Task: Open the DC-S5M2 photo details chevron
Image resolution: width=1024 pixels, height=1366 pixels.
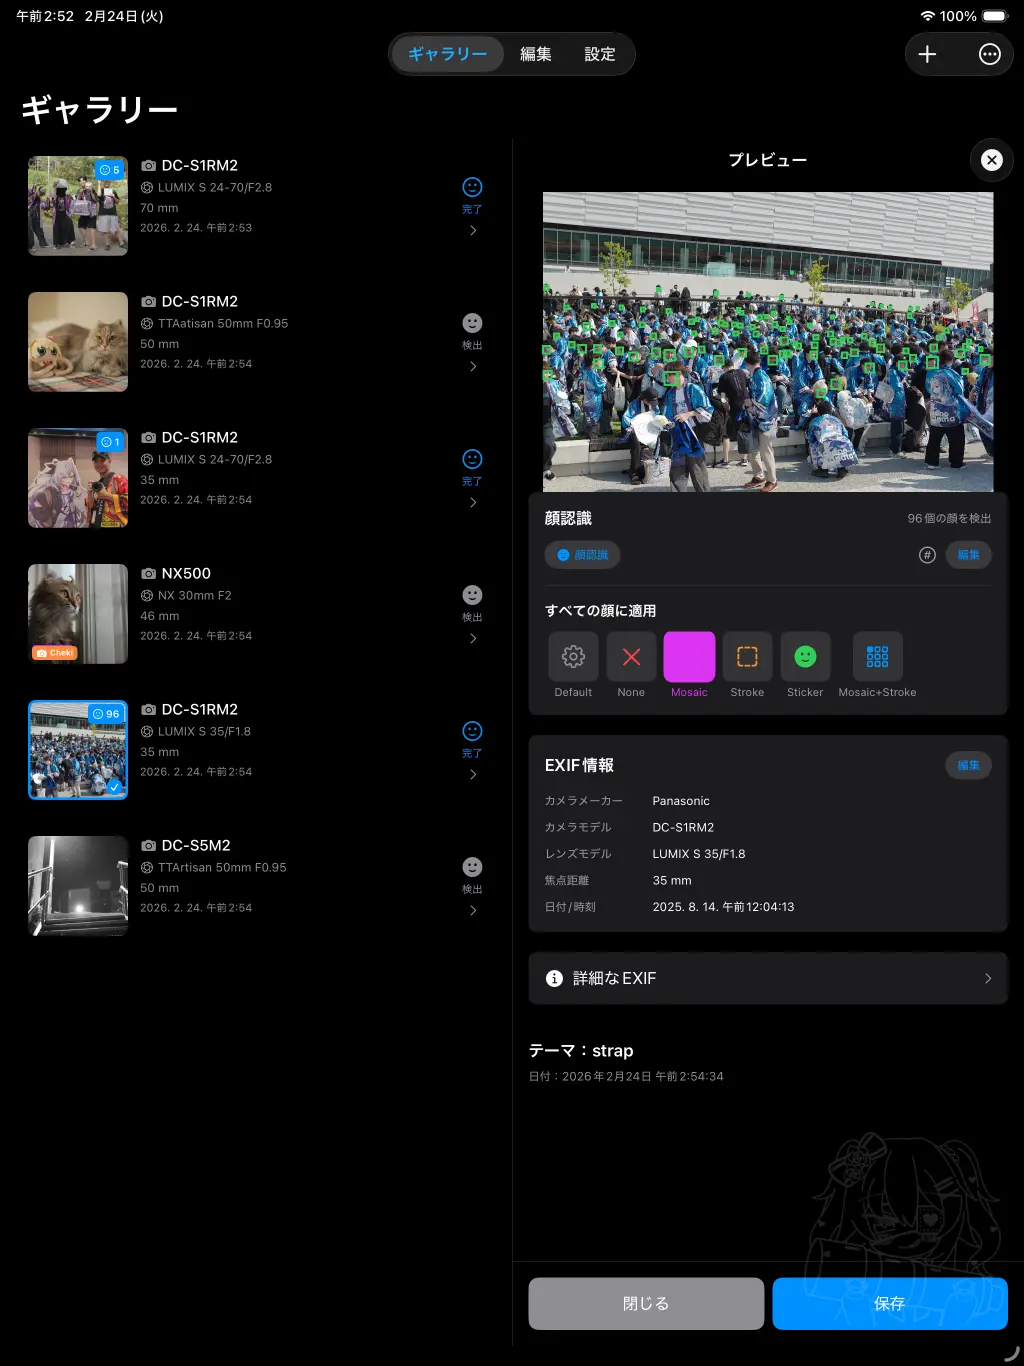Action: coord(471,910)
